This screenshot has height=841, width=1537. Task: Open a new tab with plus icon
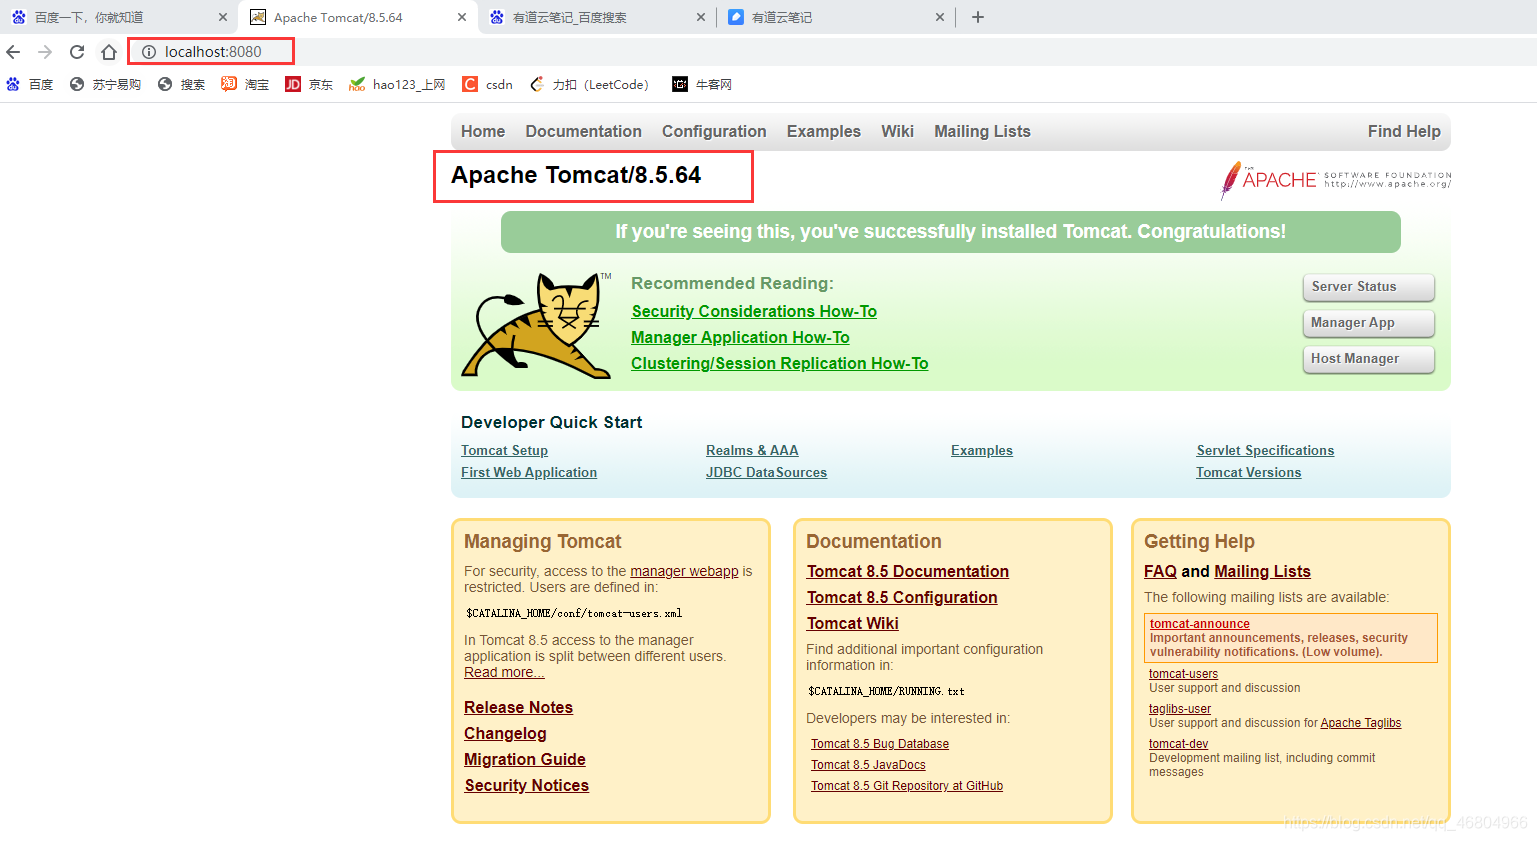pyautogui.click(x=978, y=17)
